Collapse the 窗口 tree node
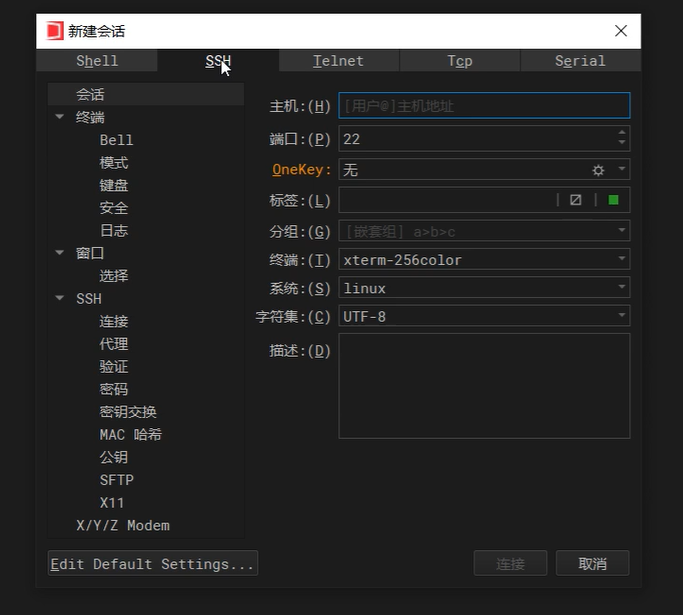The width and height of the screenshot is (683, 615). (x=60, y=253)
